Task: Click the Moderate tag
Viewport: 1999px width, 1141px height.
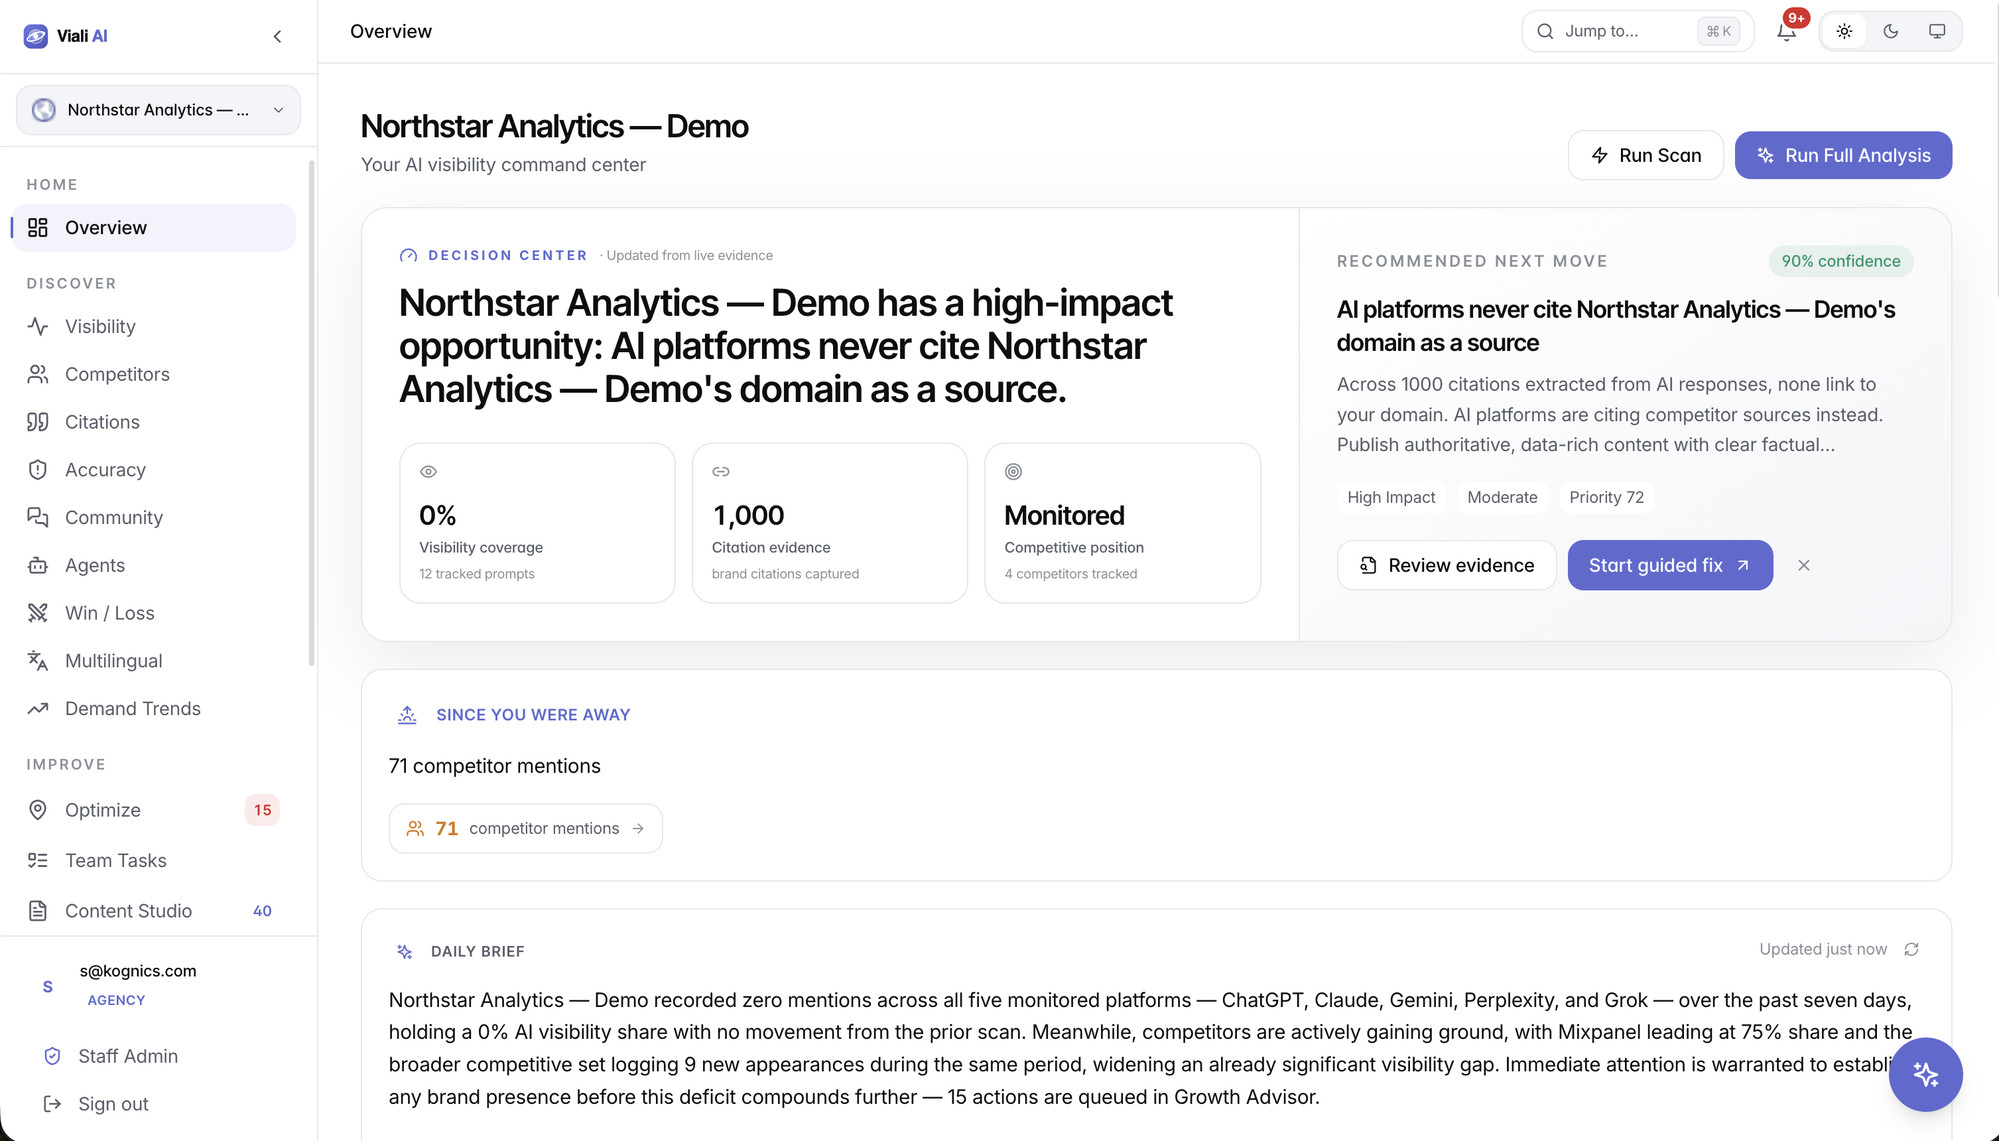Action: pyautogui.click(x=1502, y=497)
